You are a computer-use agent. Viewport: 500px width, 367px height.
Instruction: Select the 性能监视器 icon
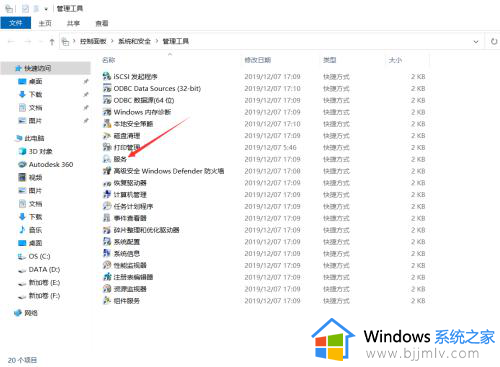click(107, 265)
